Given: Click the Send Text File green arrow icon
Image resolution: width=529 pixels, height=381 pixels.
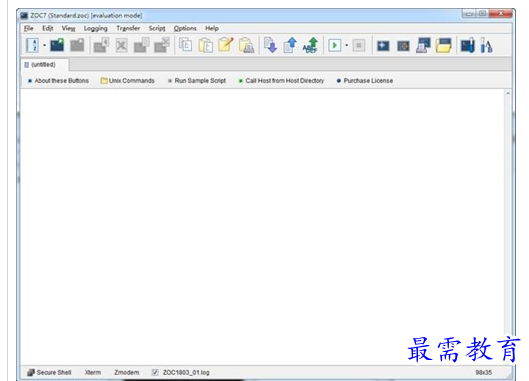Looking at the screenshot, I should (310, 45).
